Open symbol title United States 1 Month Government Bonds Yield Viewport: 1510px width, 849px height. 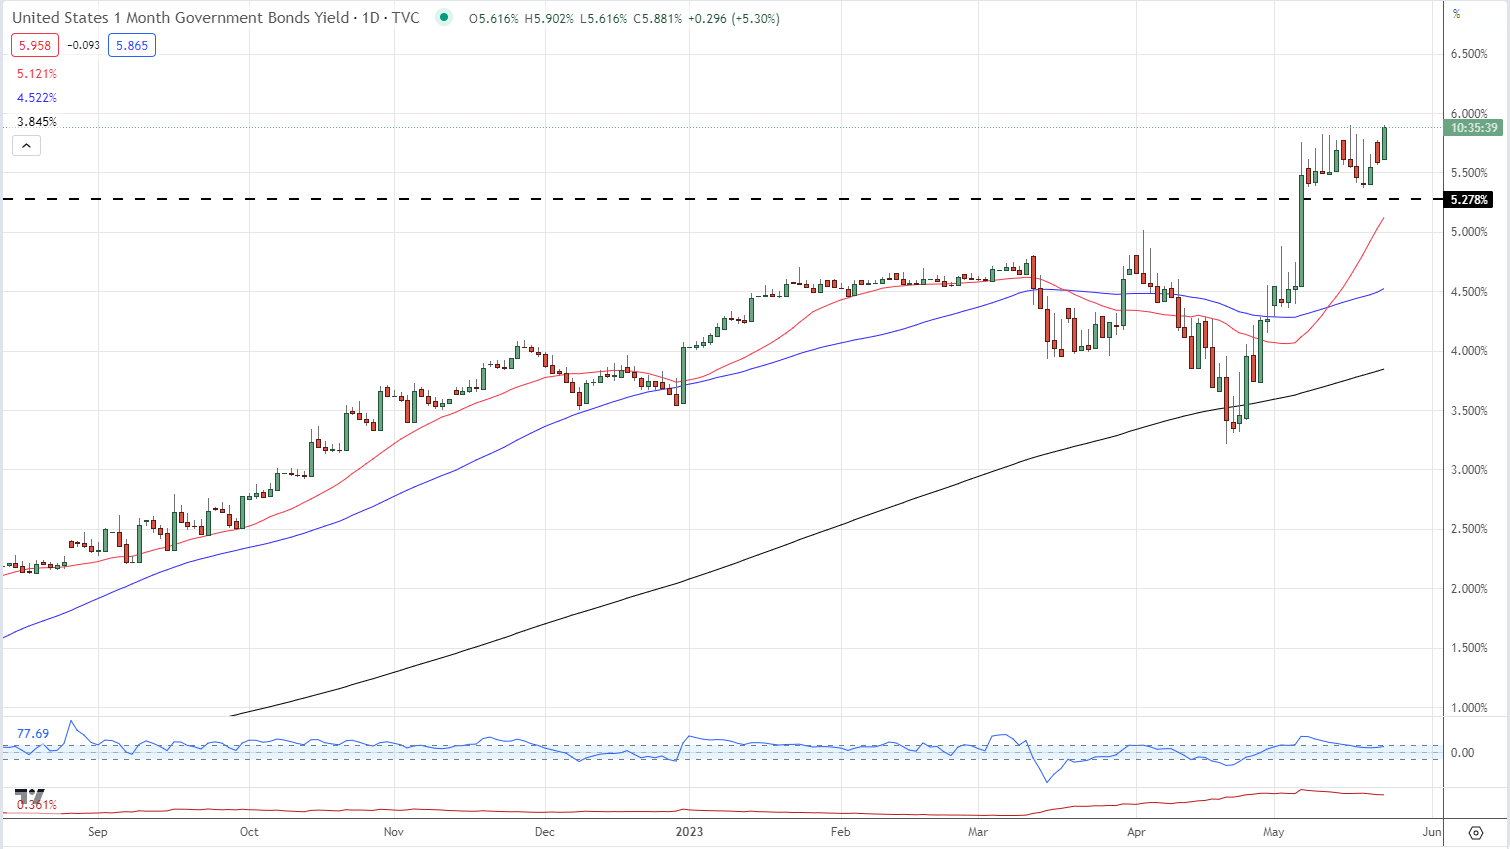click(181, 17)
